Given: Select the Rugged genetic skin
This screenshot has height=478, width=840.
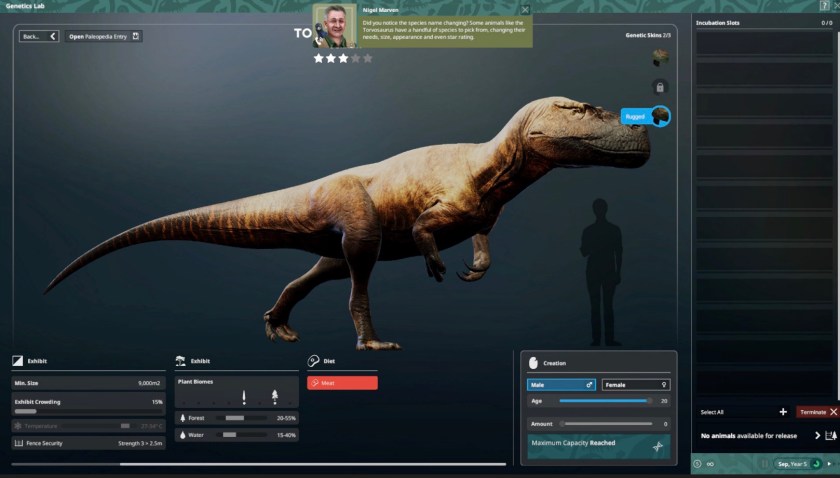Looking at the screenshot, I should [646, 116].
